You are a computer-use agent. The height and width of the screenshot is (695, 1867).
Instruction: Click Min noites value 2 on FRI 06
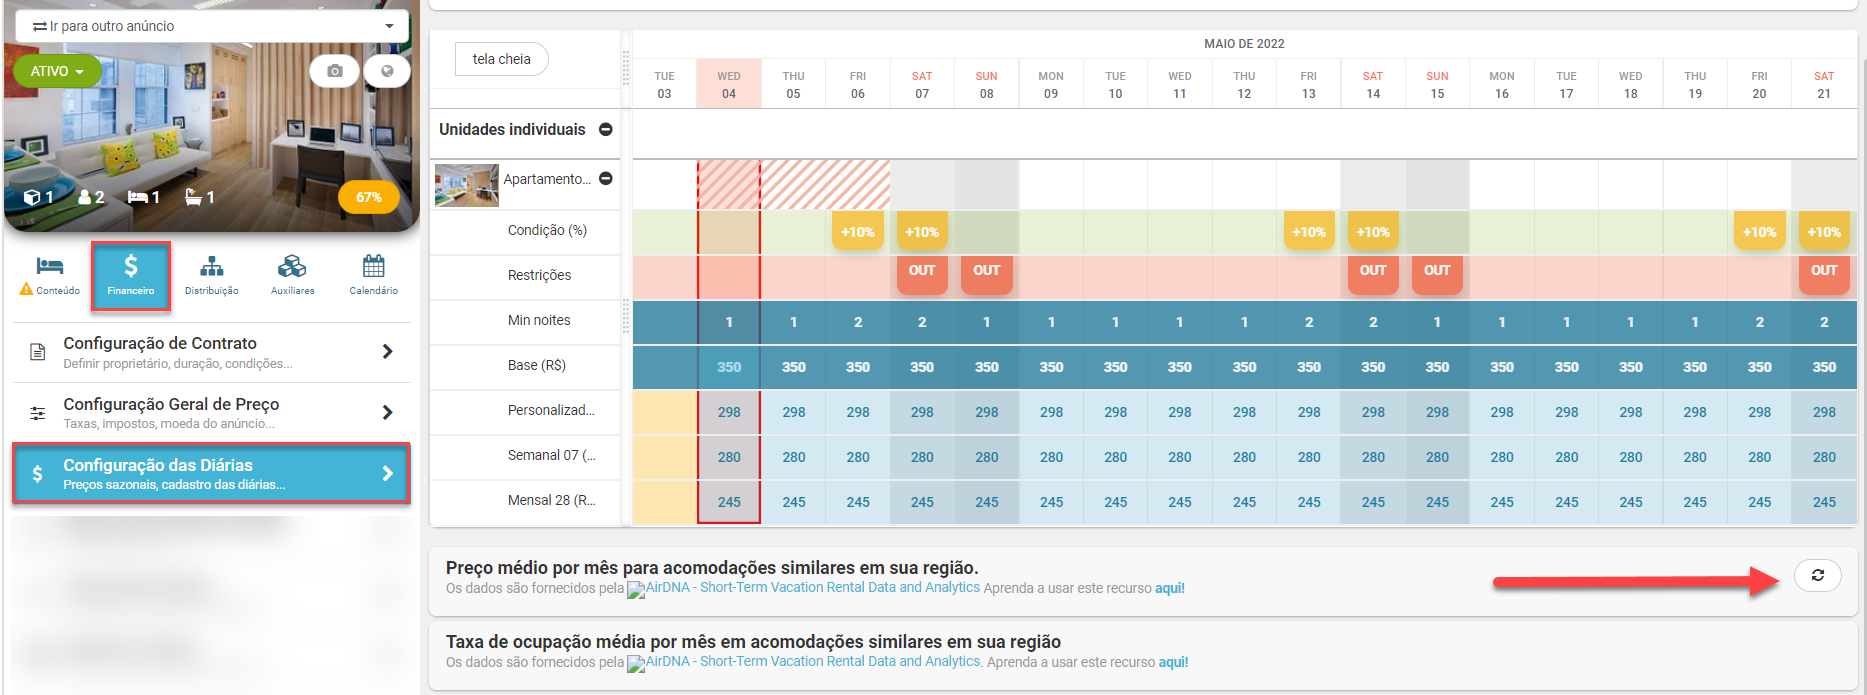pyautogui.click(x=858, y=322)
